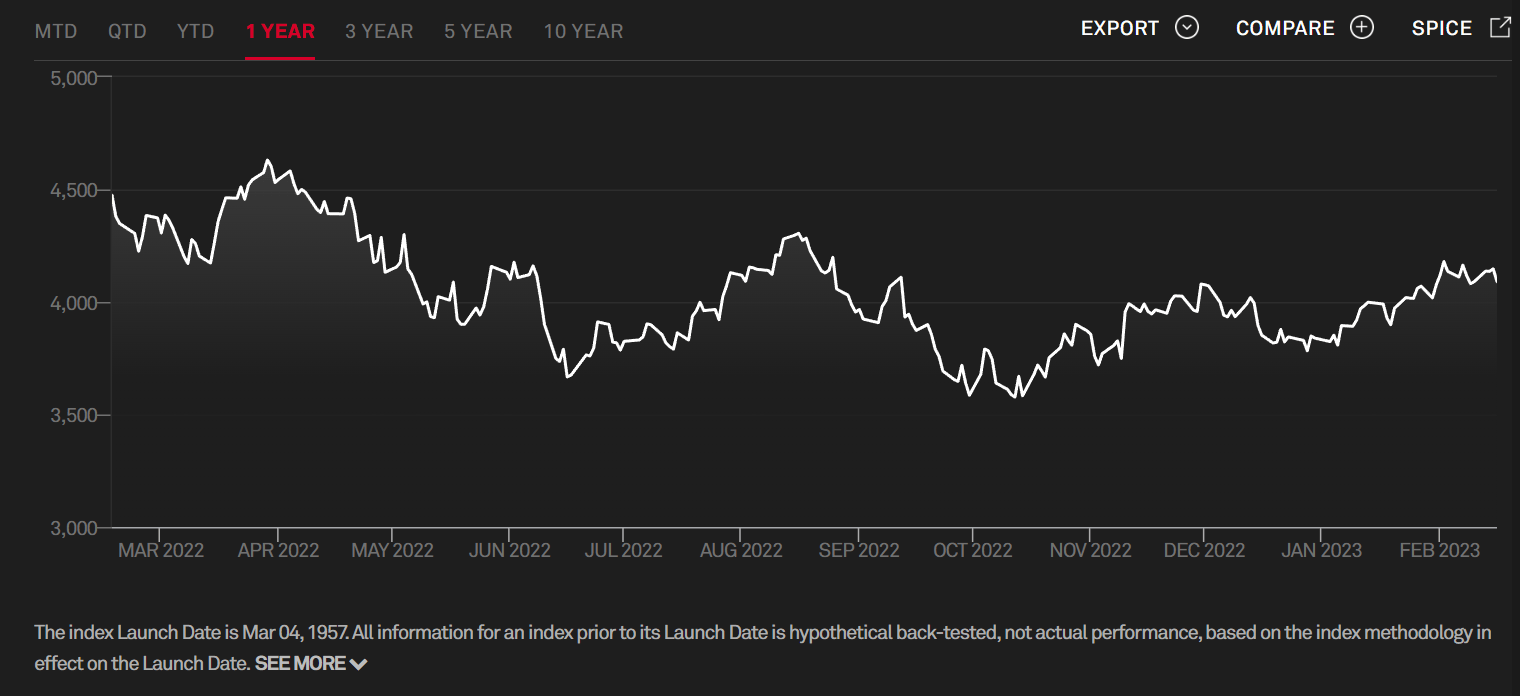This screenshot has width=1520, height=696.
Task: Open the EXPORT menu
Action: pyautogui.click(x=1120, y=29)
